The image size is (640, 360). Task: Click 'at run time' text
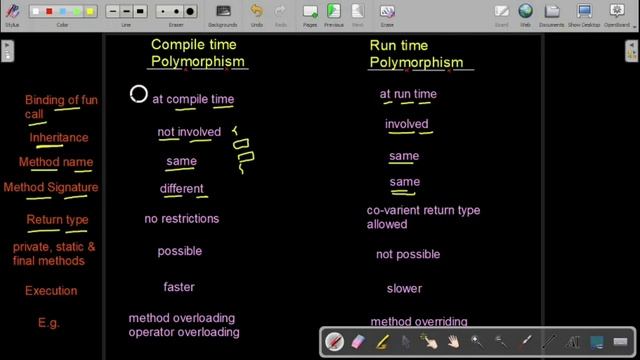click(408, 94)
